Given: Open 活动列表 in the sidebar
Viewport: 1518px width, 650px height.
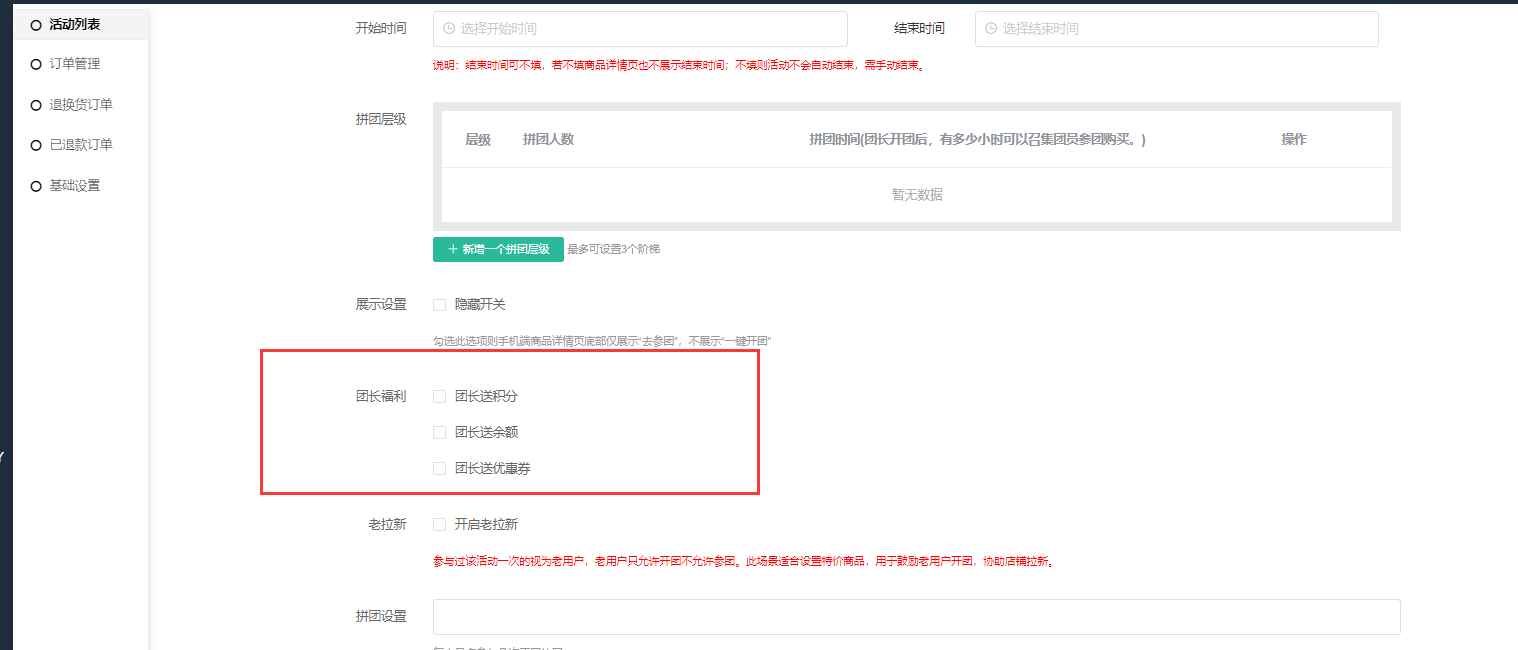Looking at the screenshot, I should coord(75,24).
